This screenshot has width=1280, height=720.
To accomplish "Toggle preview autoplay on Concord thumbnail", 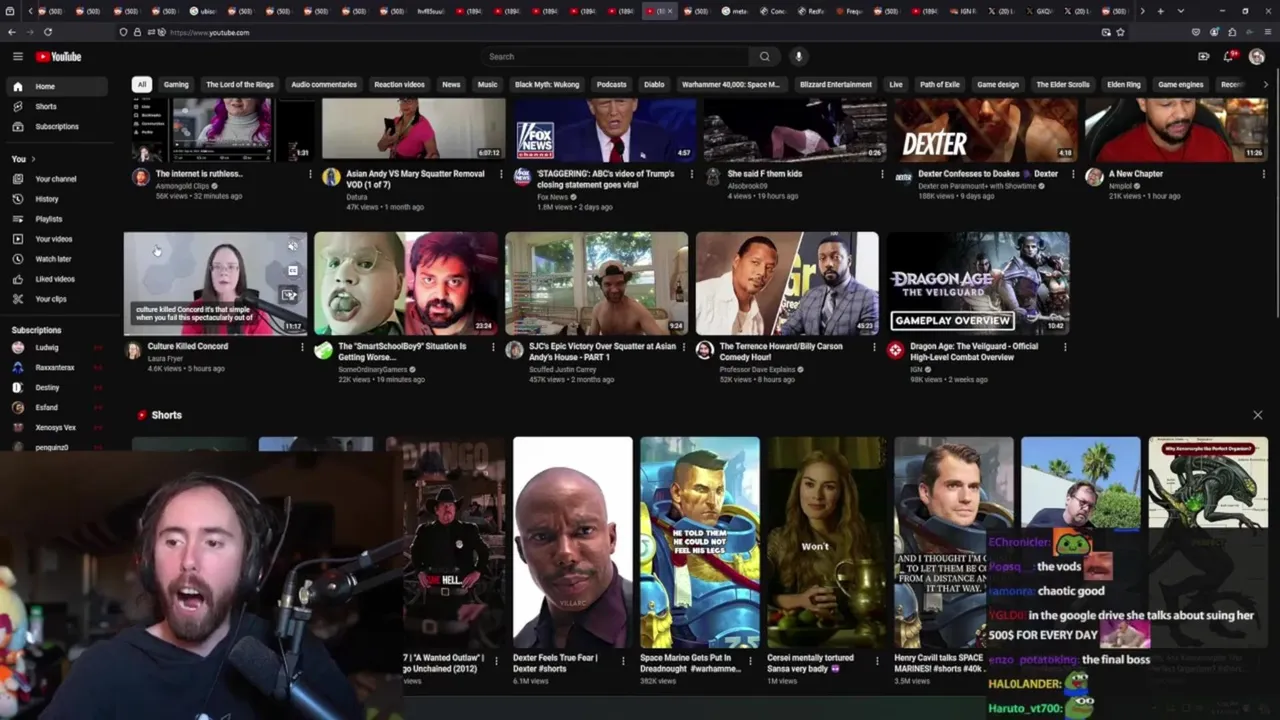I will (x=290, y=294).
